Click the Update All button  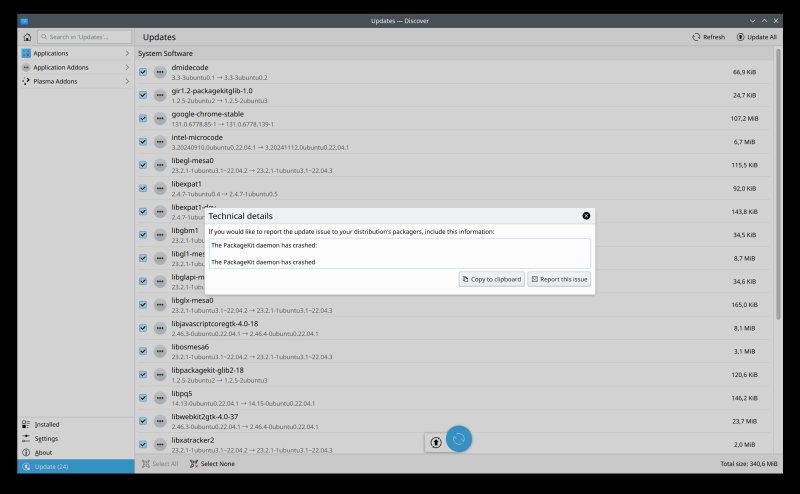pos(757,37)
